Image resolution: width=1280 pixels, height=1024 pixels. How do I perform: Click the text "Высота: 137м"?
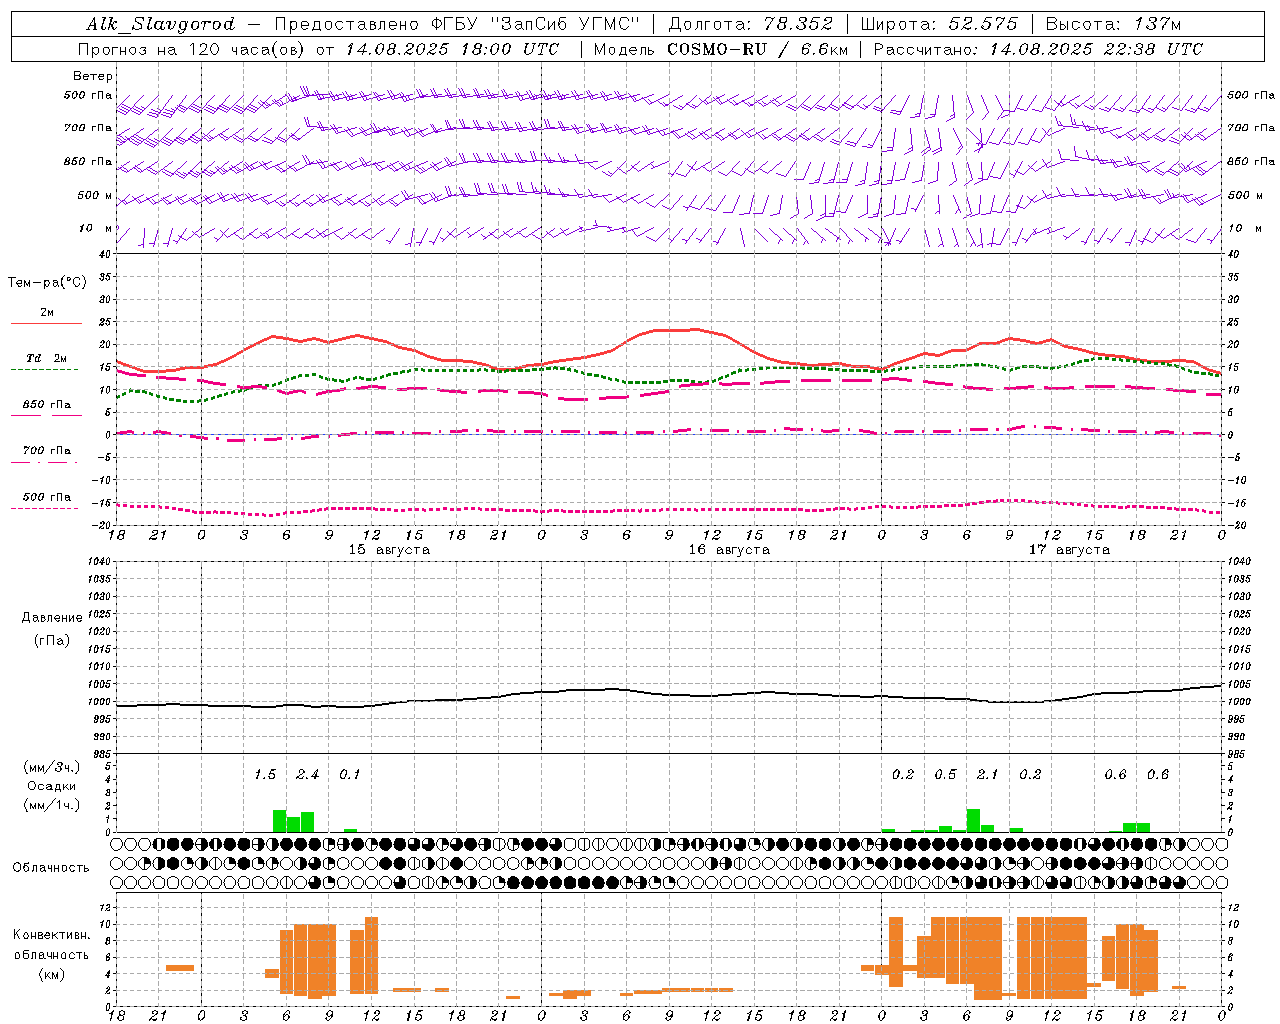coord(1113,24)
